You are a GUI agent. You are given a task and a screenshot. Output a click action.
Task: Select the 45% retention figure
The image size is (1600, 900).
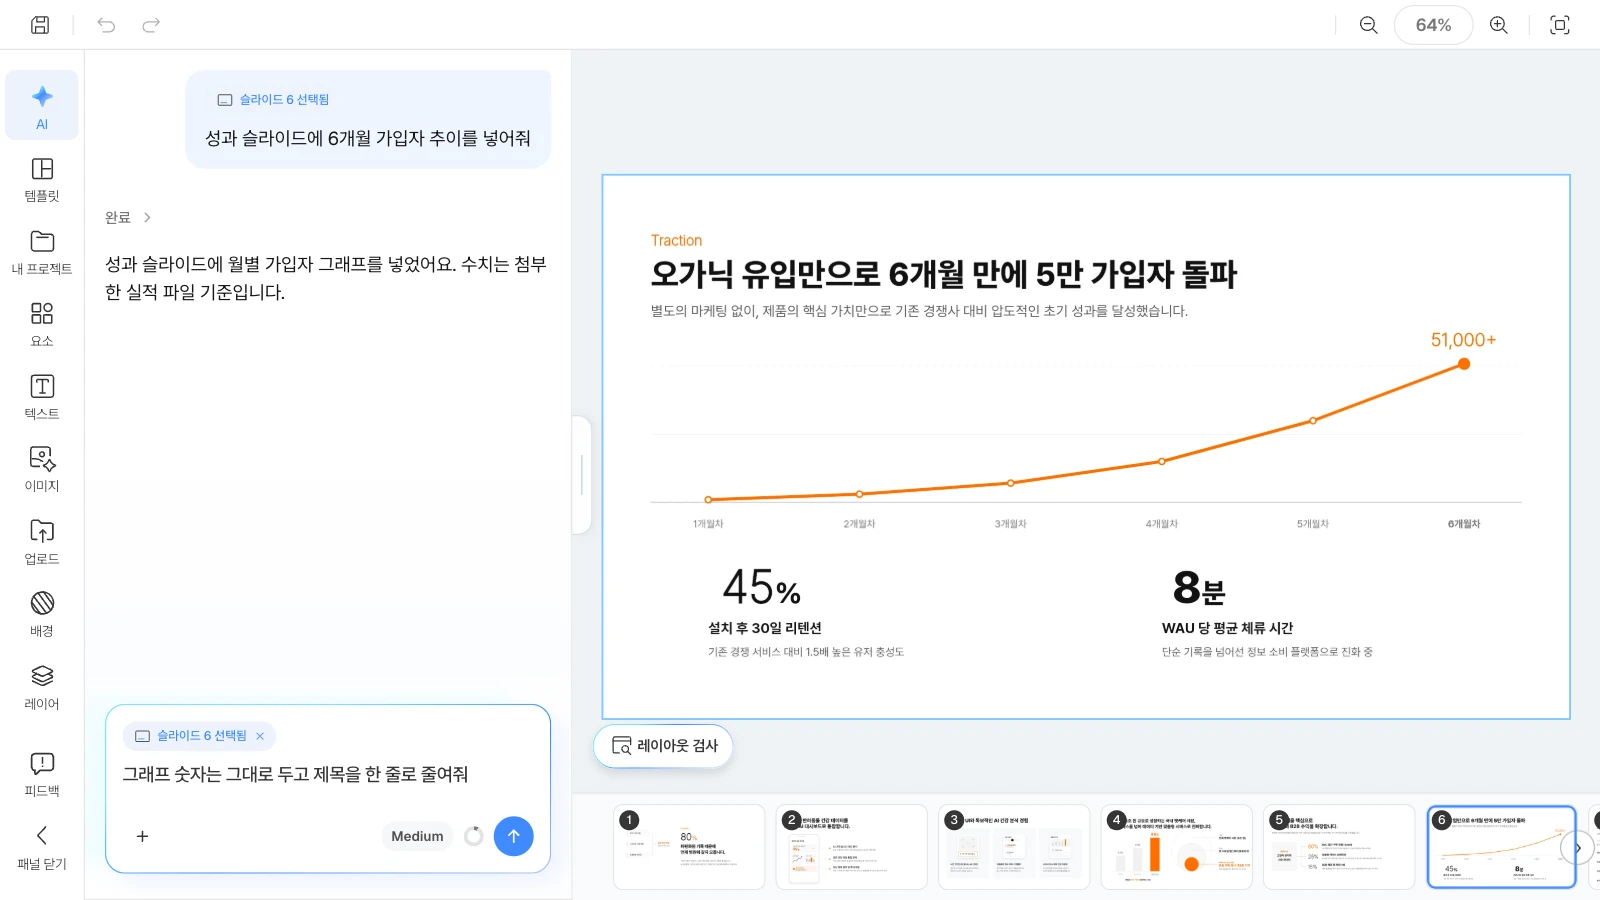pos(762,587)
